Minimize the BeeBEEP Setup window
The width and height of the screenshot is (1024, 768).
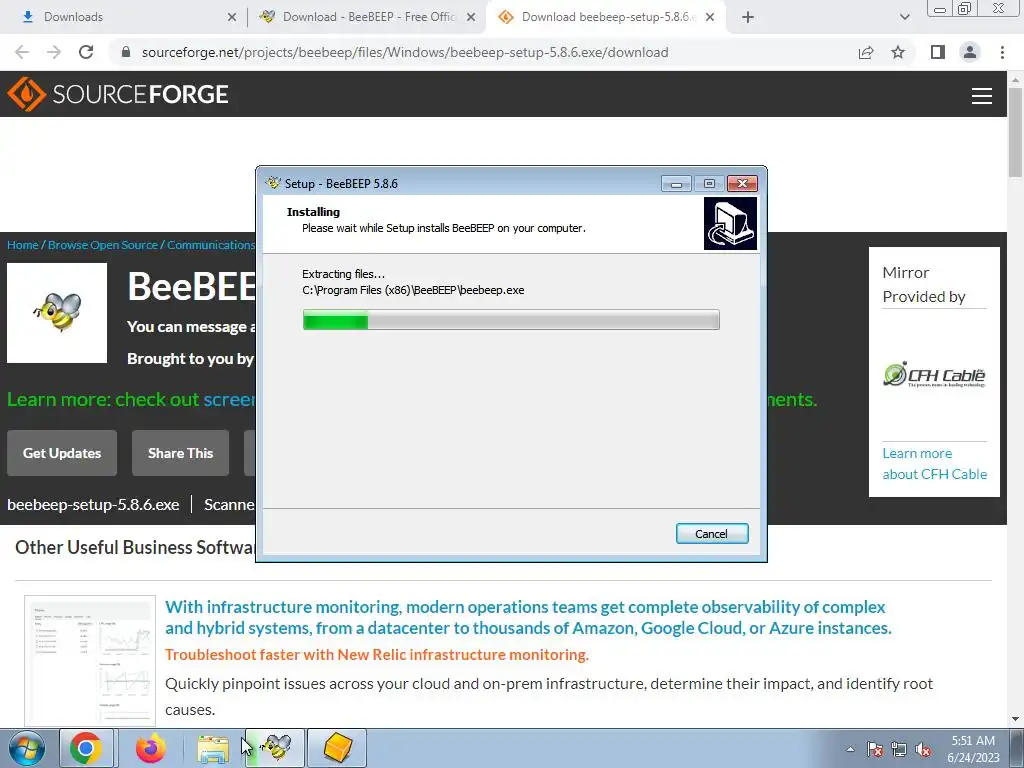[676, 184]
